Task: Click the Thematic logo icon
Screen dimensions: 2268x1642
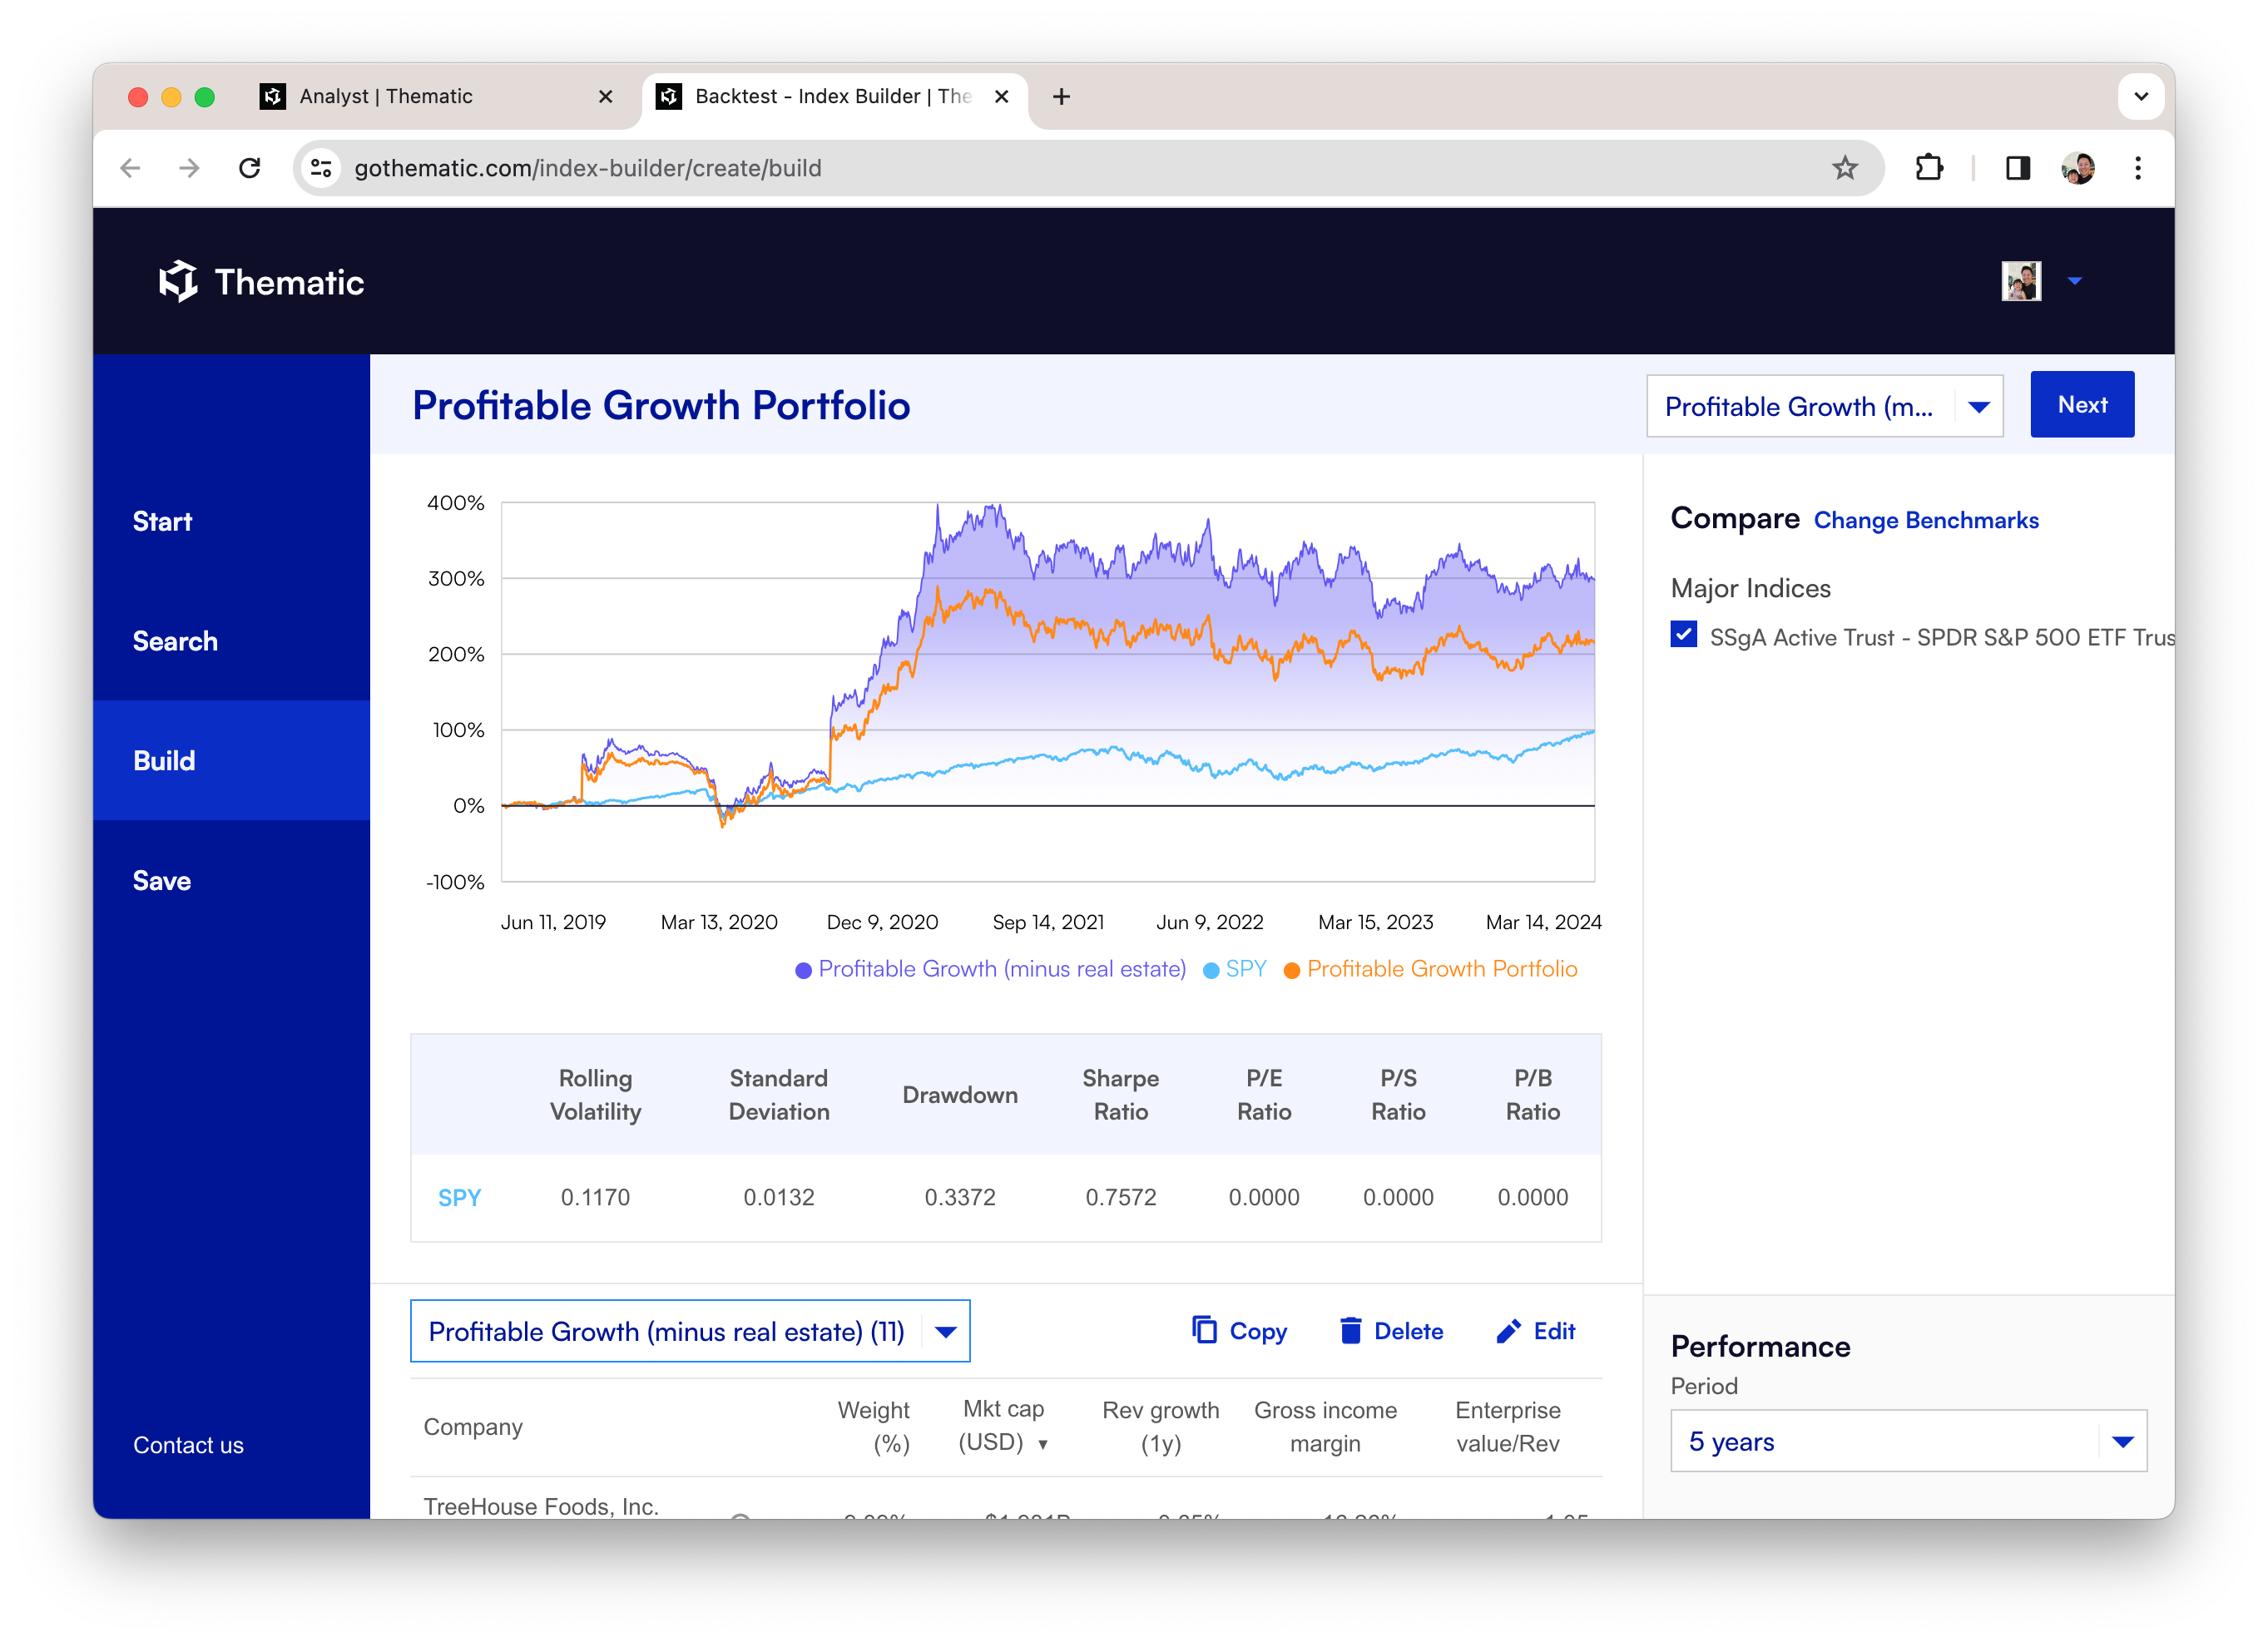Action: (x=179, y=281)
